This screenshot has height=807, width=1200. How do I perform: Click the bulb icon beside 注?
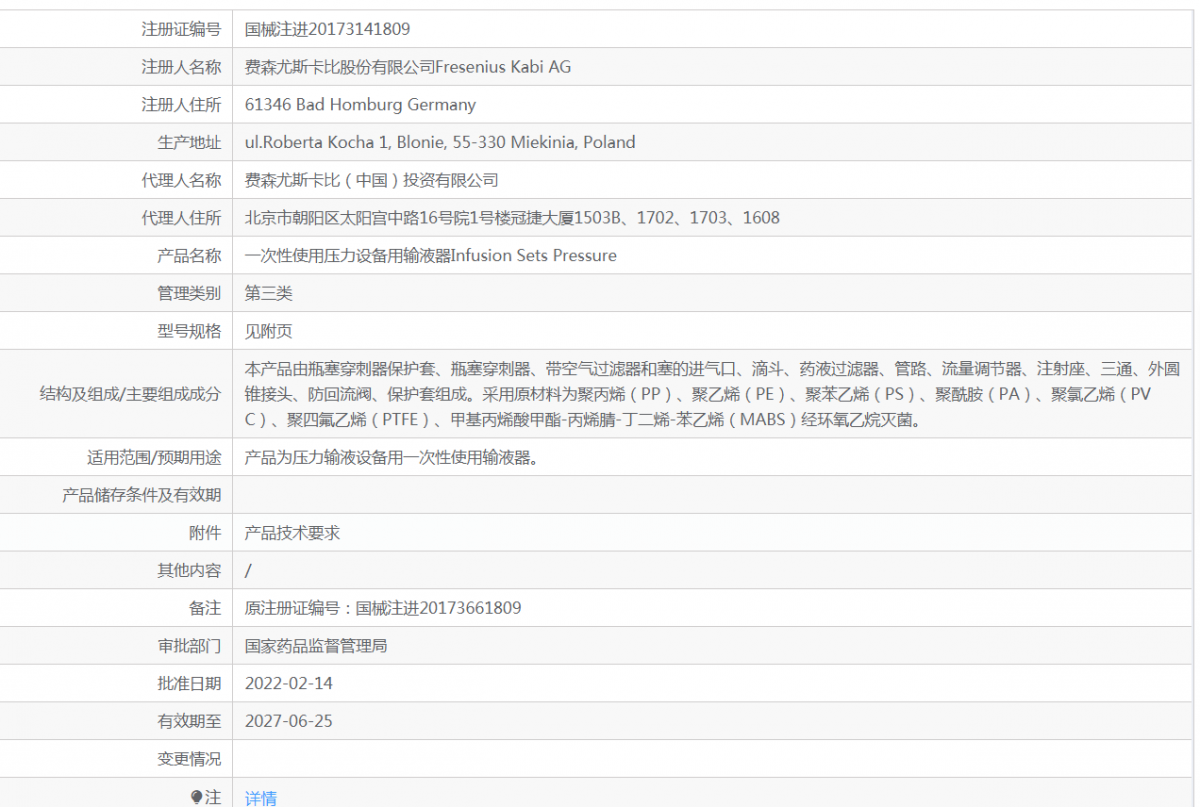tap(196, 797)
